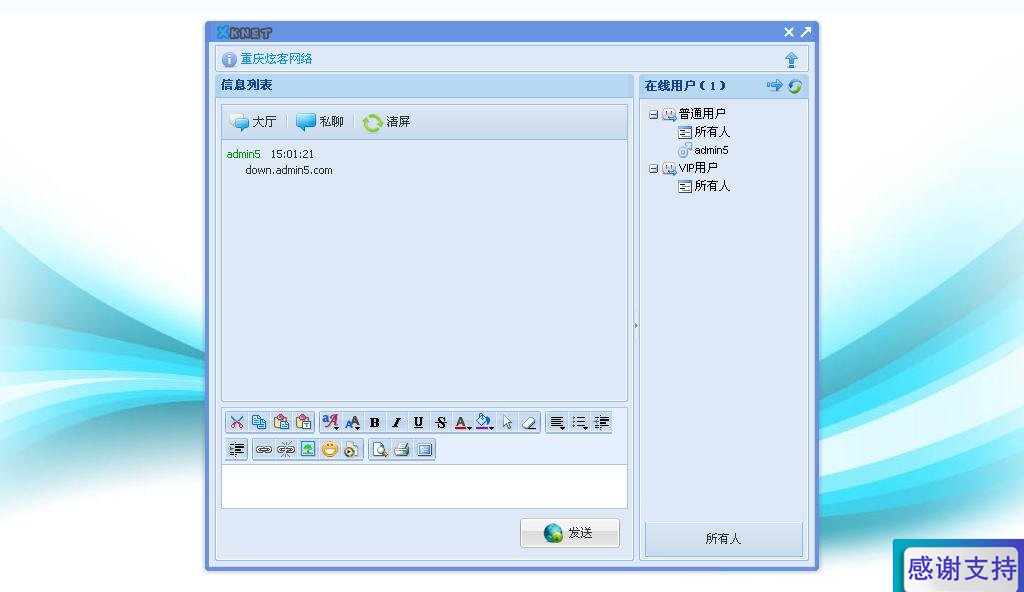The height and width of the screenshot is (592, 1024).
Task: Click the preview magnifier icon
Action: [x=379, y=449]
